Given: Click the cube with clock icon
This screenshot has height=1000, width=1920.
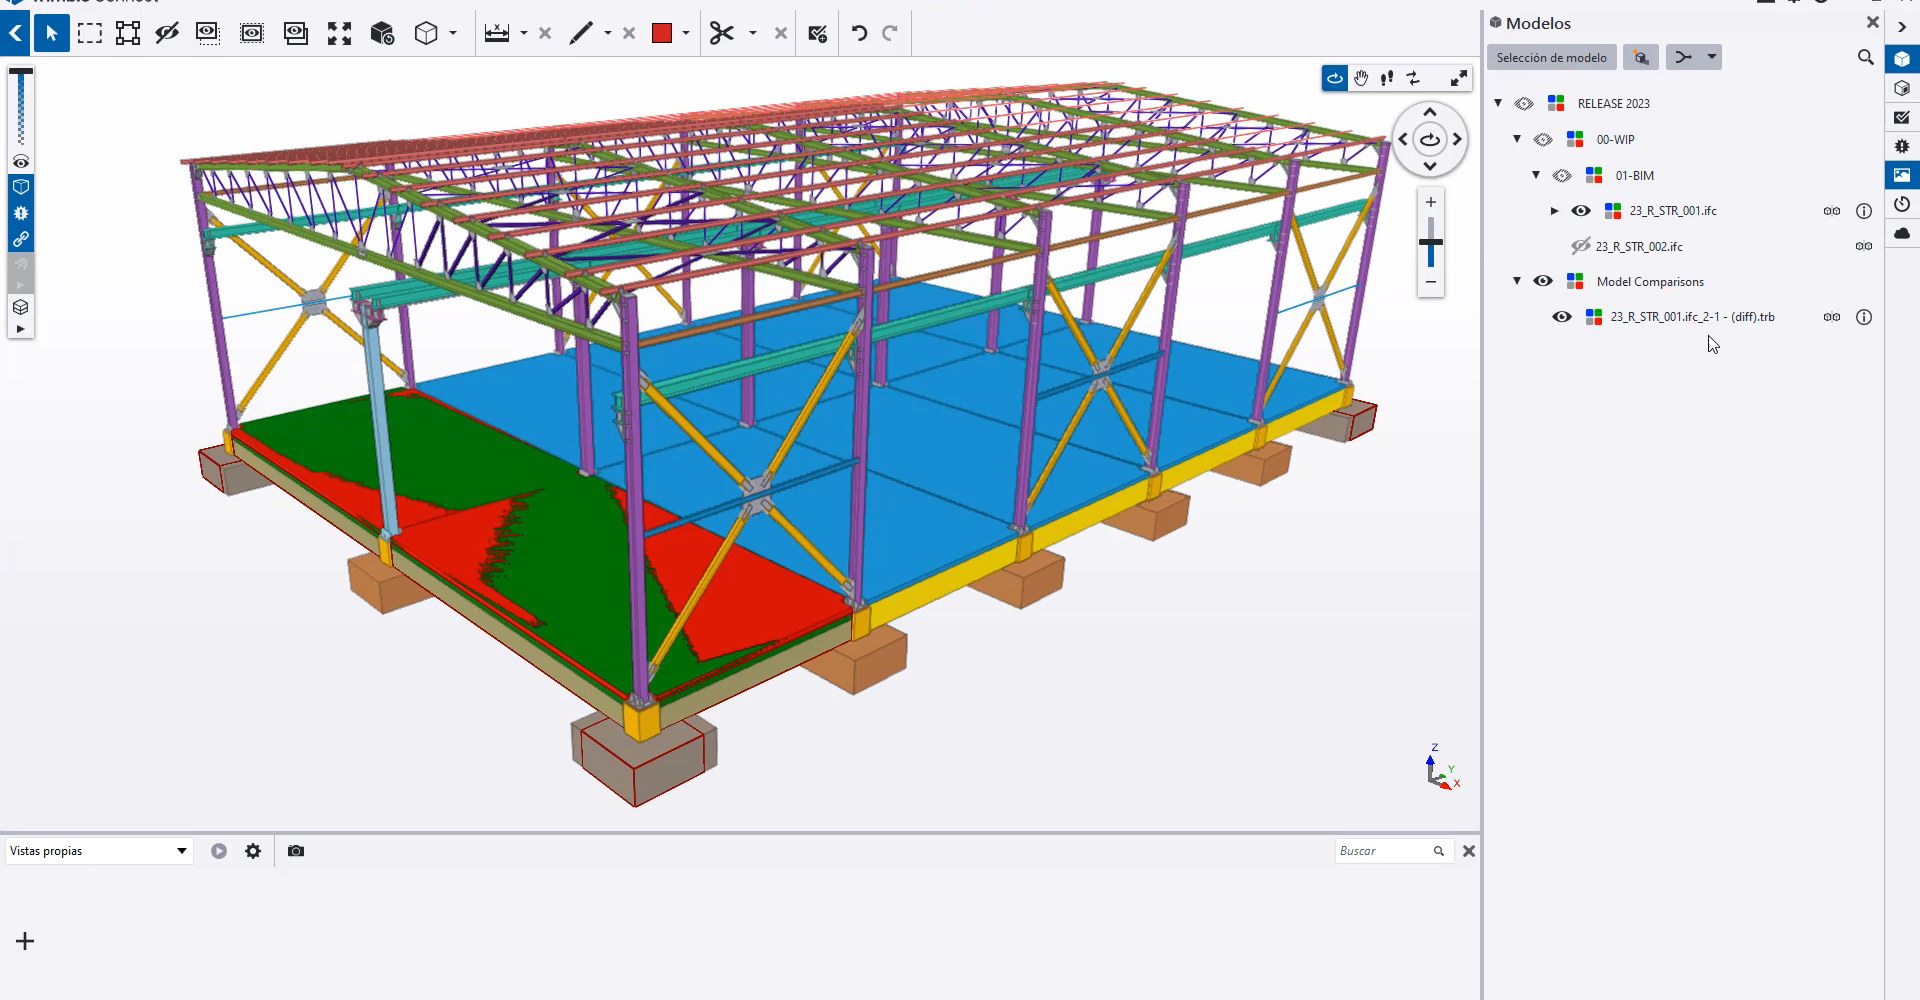Looking at the screenshot, I should [383, 34].
